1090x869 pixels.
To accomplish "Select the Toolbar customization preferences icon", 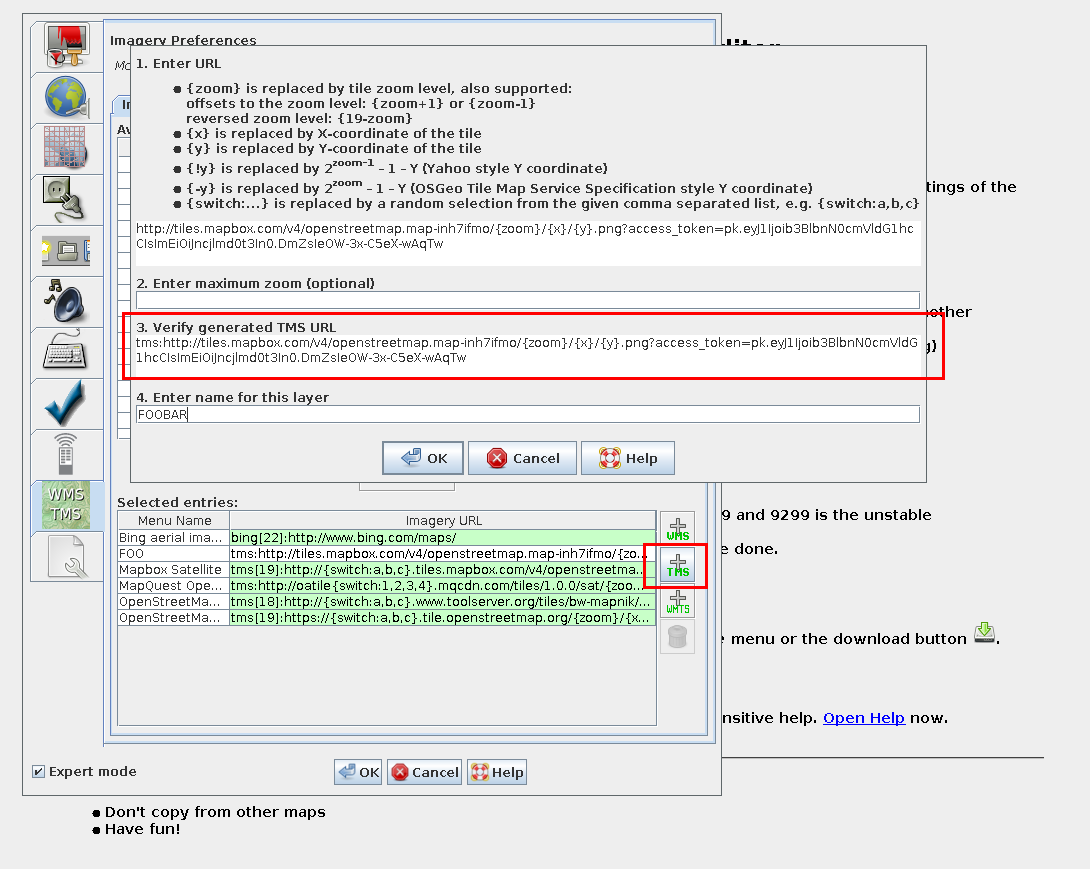I will (67, 250).
